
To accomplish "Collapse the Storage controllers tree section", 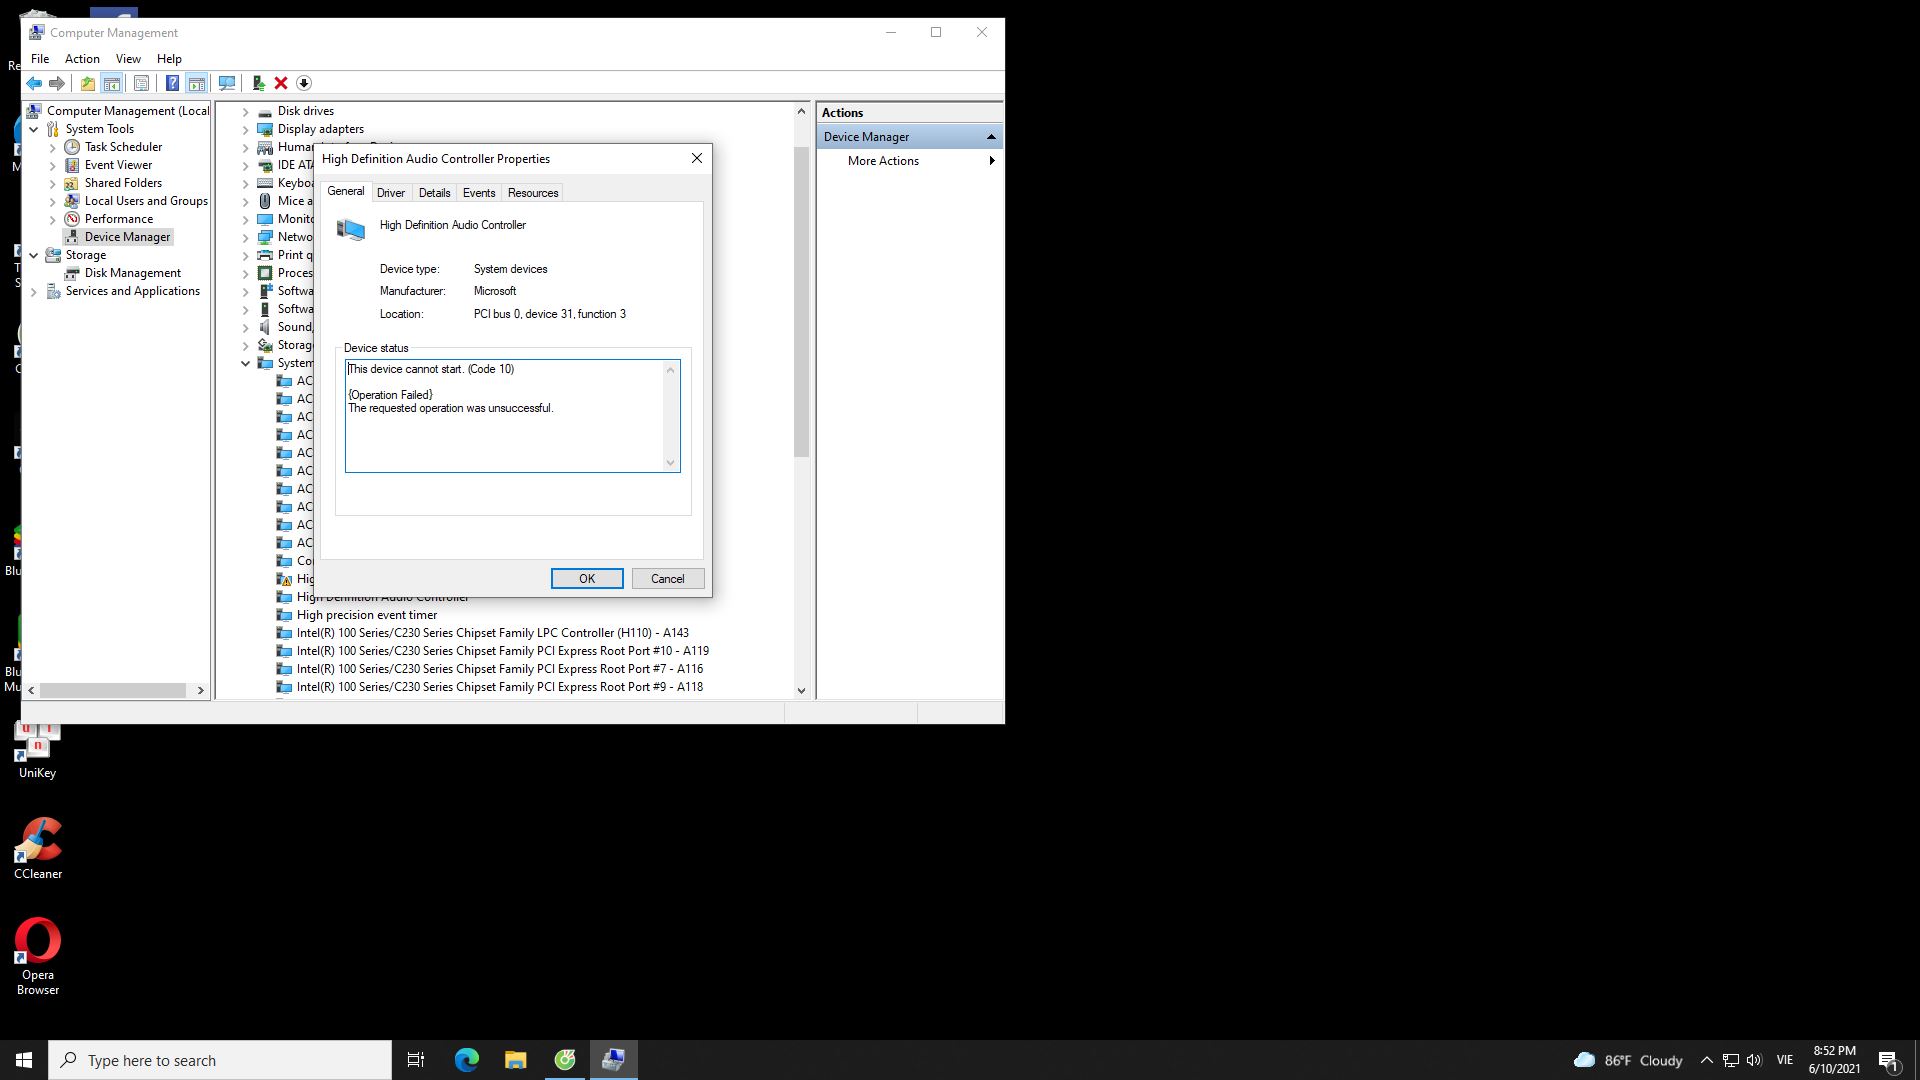I will tap(245, 344).
